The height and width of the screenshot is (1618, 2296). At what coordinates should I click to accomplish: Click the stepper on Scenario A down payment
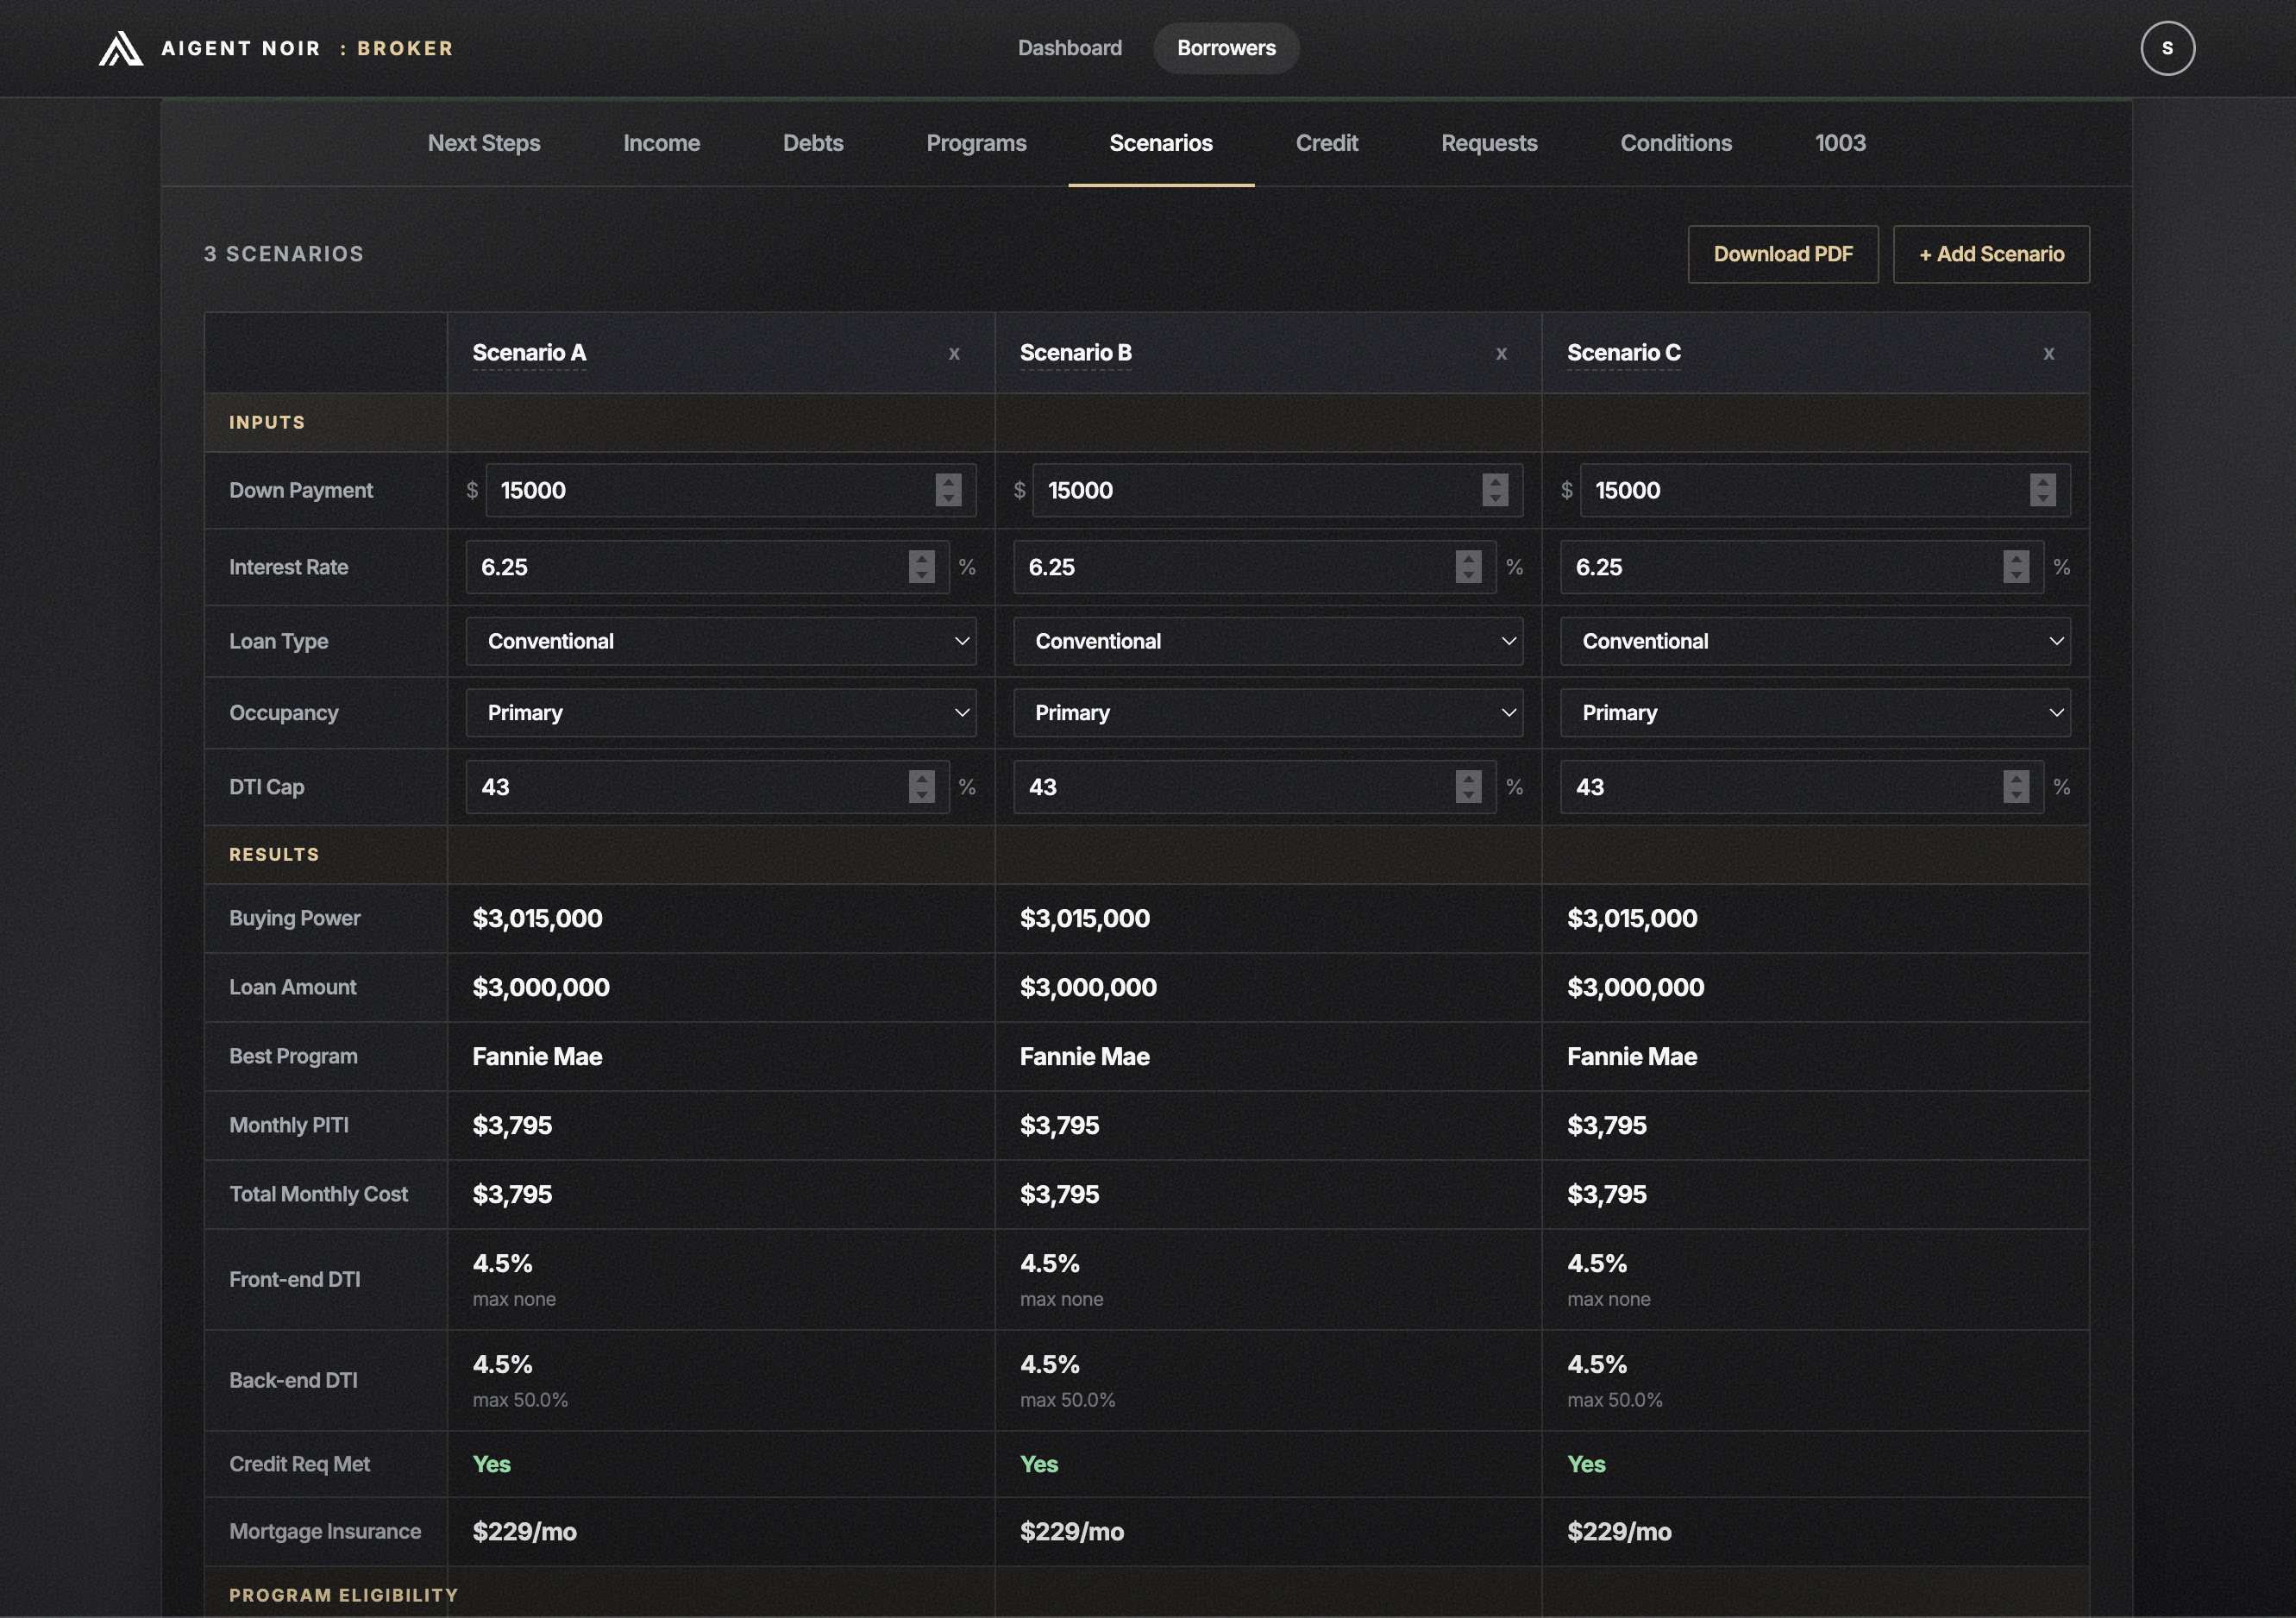coord(948,490)
